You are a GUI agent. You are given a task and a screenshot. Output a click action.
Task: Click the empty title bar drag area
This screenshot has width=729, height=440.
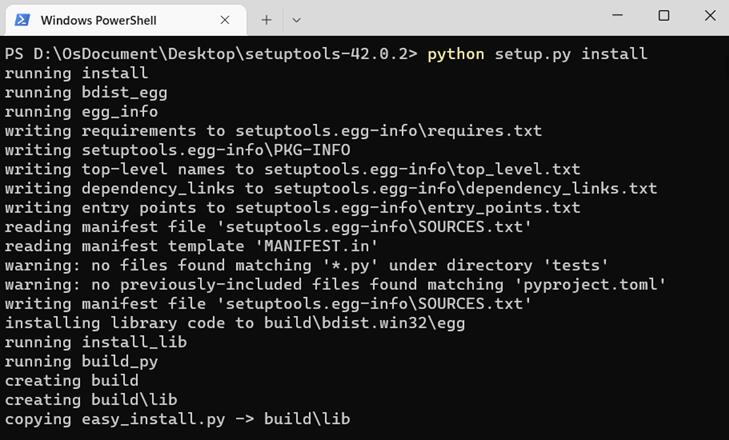[x=450, y=18]
